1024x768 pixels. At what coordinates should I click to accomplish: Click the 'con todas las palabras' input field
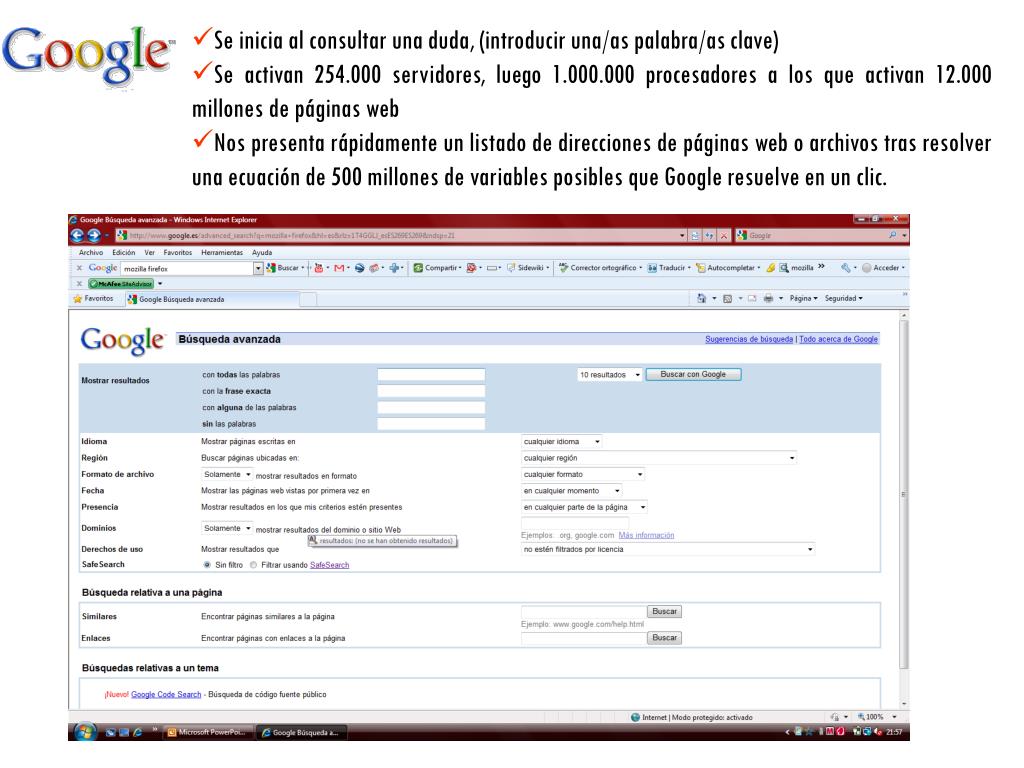tap(431, 375)
